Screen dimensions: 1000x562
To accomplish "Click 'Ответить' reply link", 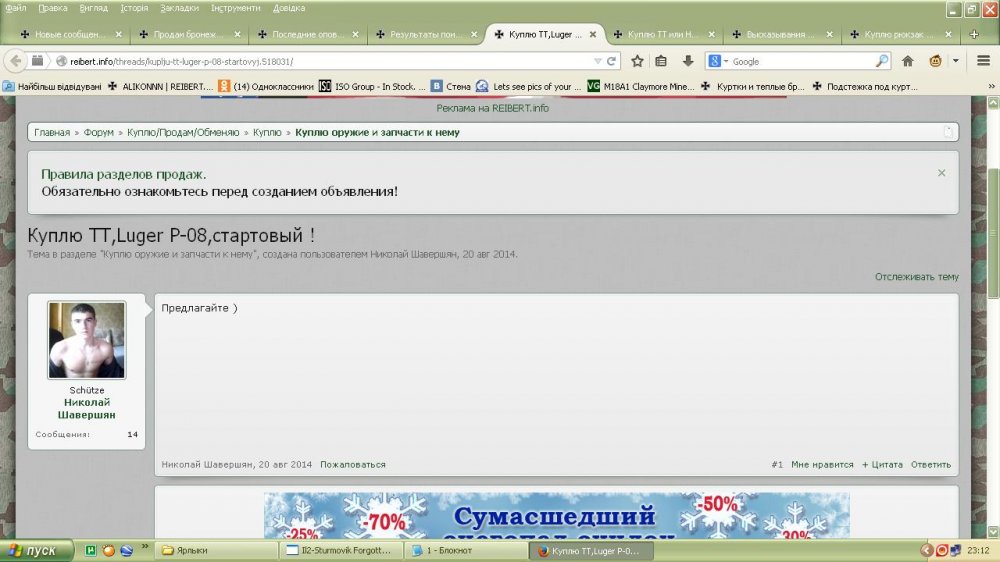I will click(x=930, y=464).
